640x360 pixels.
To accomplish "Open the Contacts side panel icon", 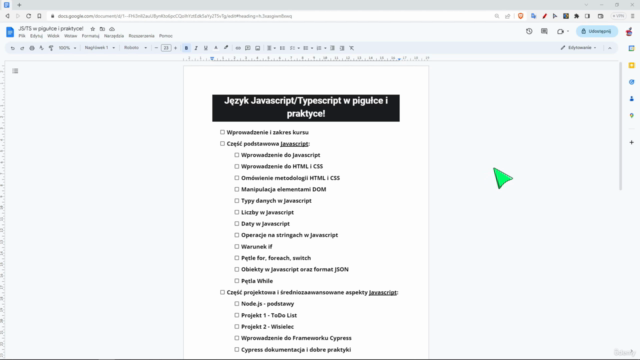I will (x=631, y=99).
